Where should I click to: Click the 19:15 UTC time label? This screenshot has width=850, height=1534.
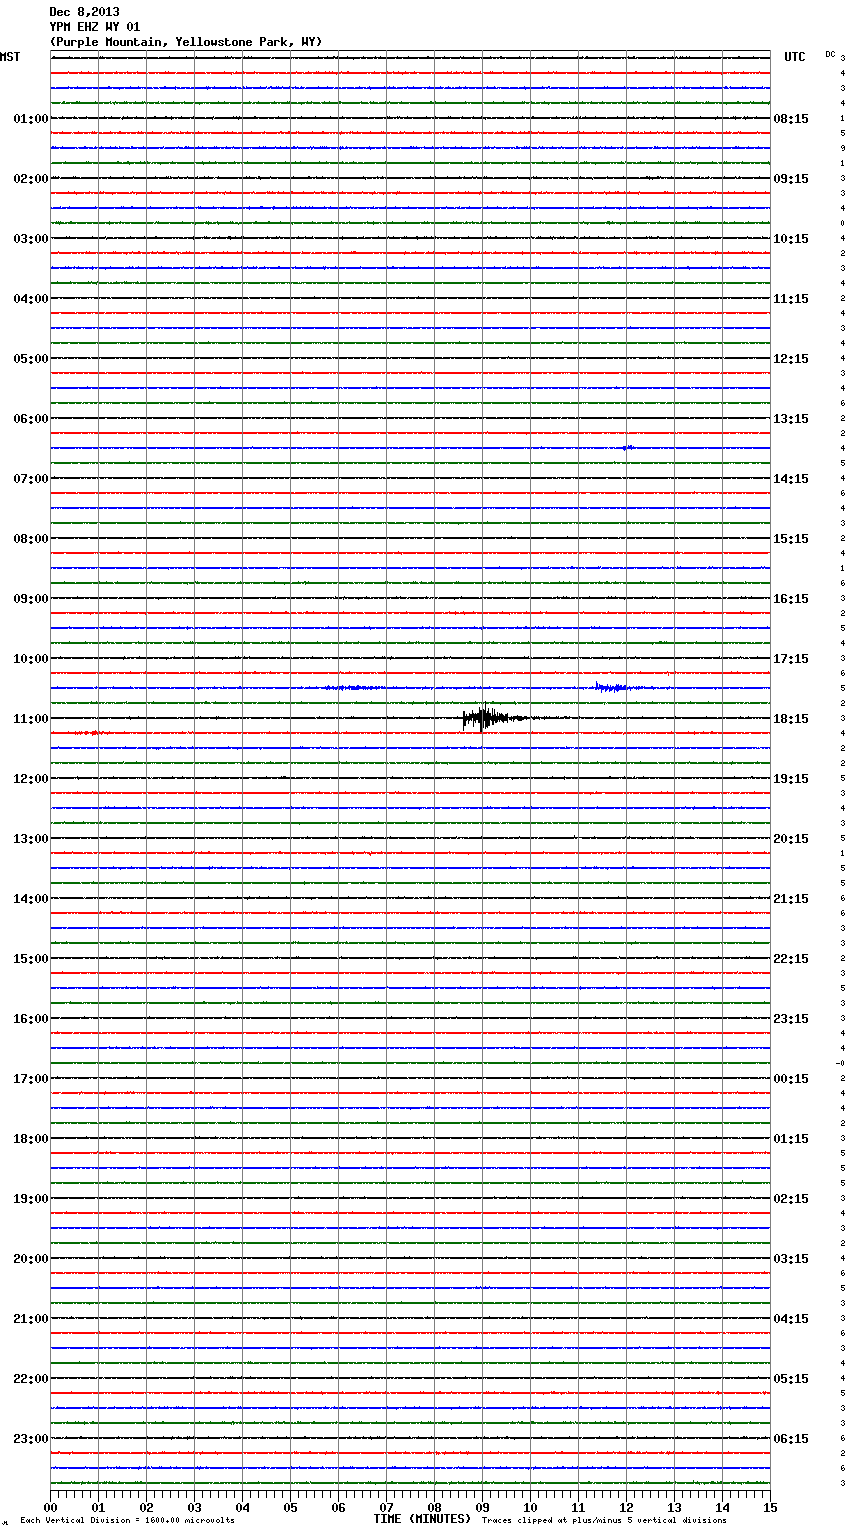(791, 779)
